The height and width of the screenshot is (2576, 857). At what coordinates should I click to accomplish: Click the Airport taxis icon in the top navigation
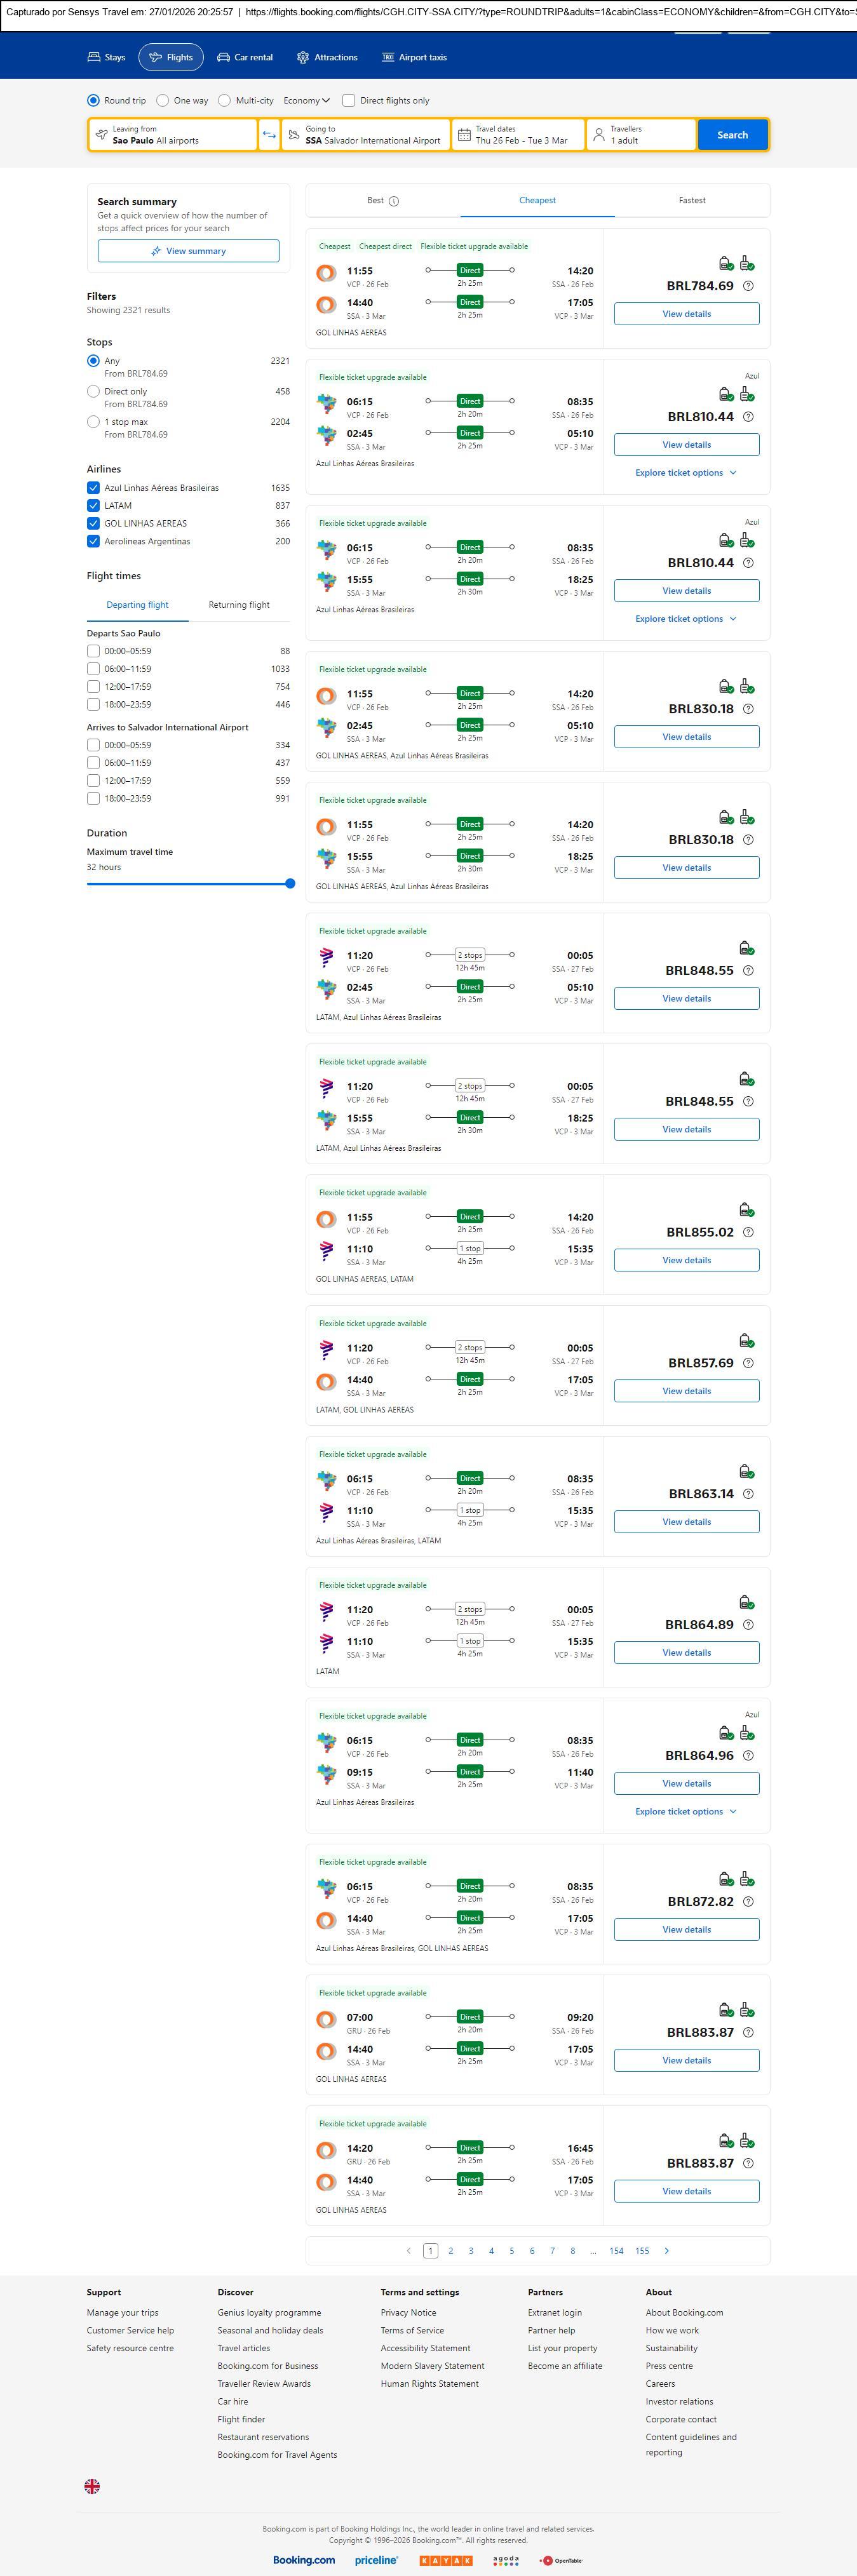coord(388,58)
